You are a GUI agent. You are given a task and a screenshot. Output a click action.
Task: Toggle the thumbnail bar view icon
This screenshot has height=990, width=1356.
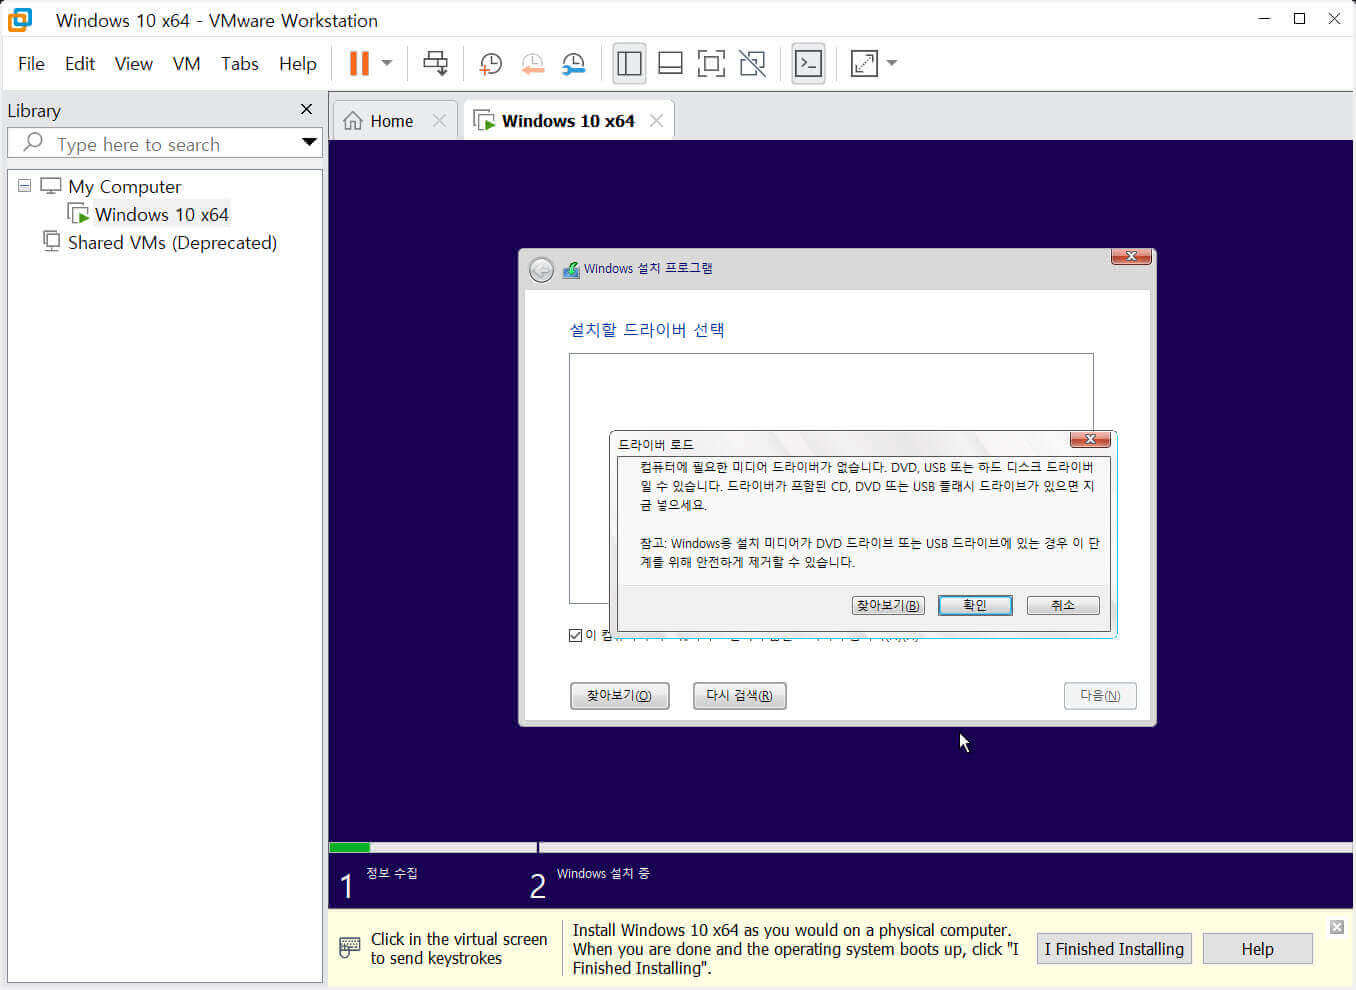click(x=670, y=64)
